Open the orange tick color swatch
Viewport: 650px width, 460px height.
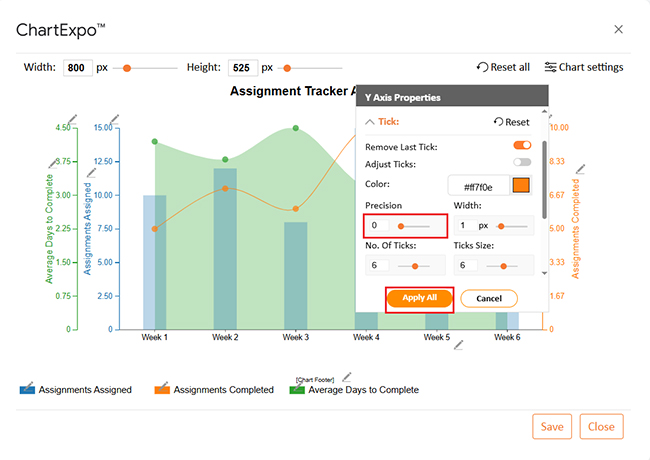coord(520,185)
